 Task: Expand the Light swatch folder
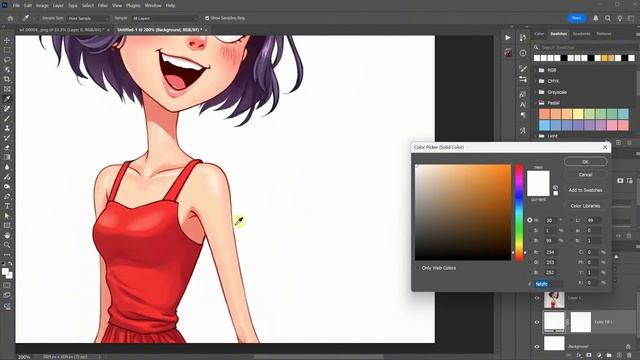[536, 136]
